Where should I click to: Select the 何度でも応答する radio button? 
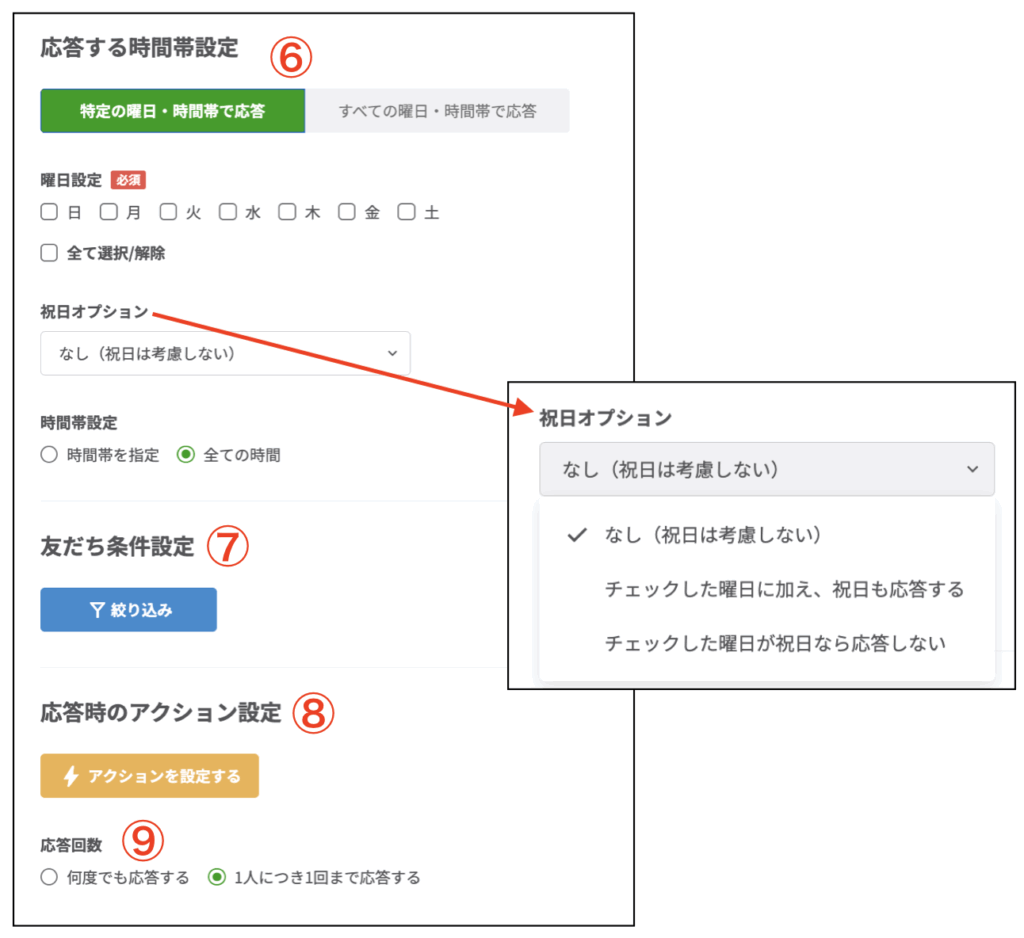click(x=49, y=878)
